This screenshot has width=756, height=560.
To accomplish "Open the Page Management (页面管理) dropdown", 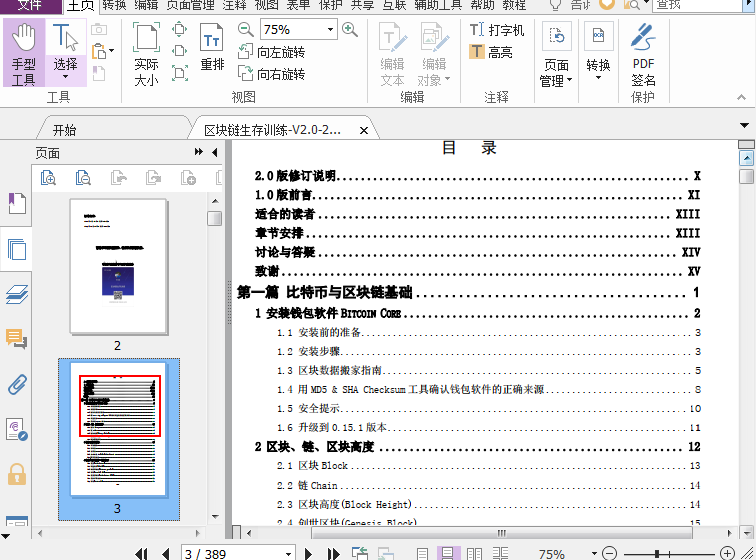I will (x=556, y=54).
